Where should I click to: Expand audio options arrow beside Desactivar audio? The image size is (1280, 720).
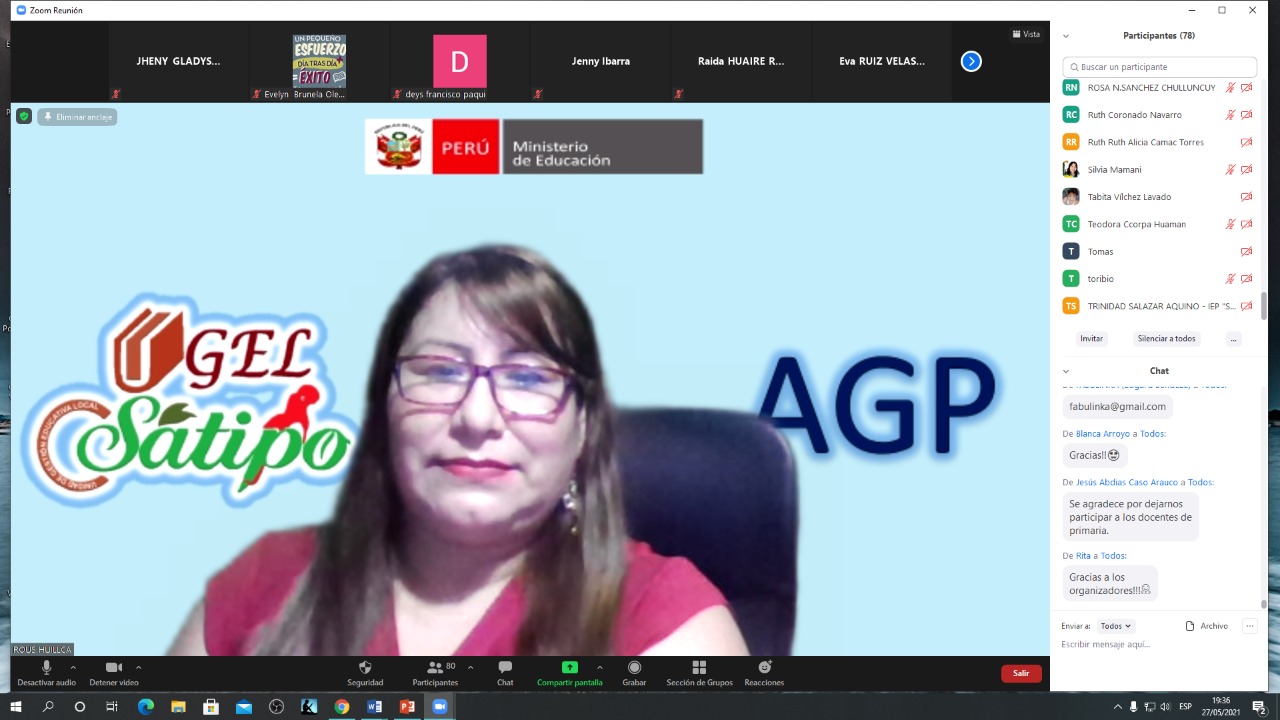73,667
